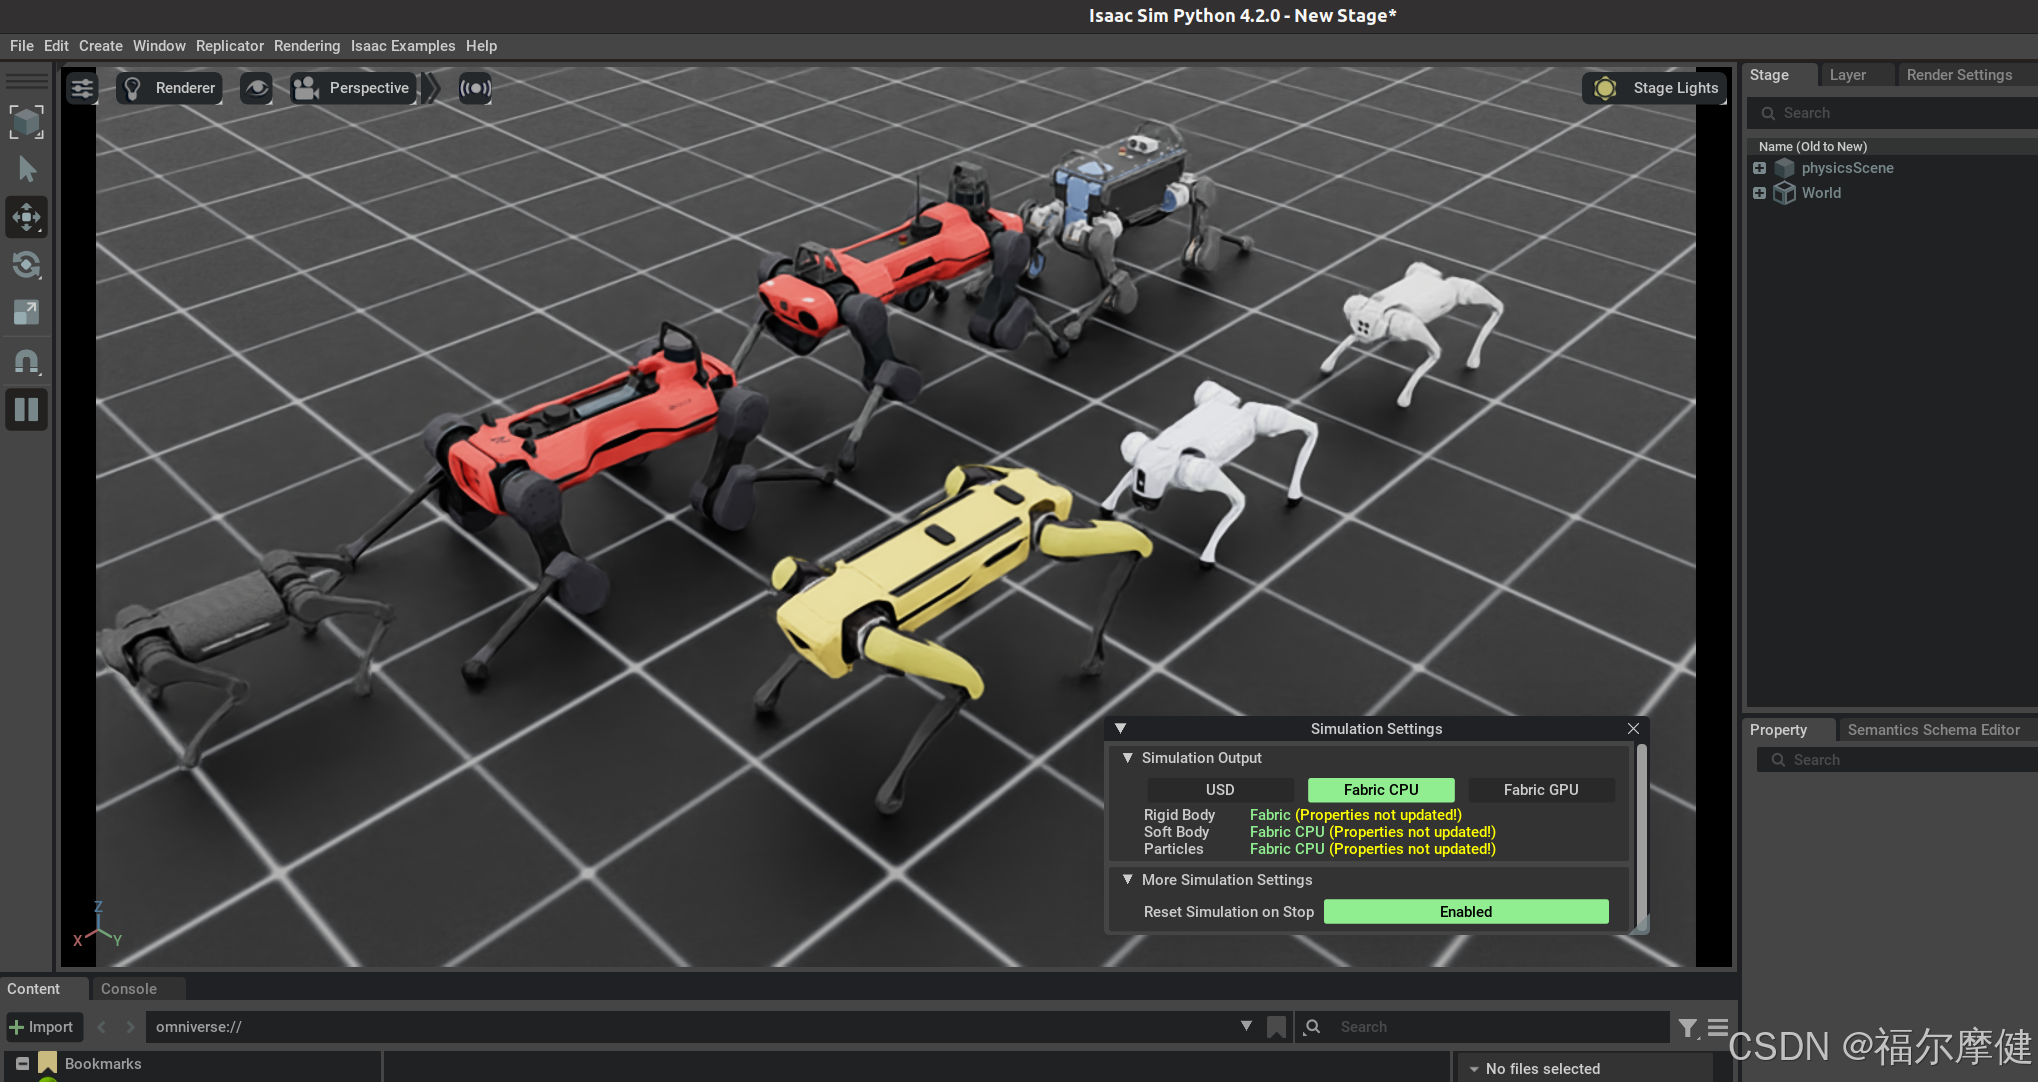Viewport: 2038px width, 1082px height.
Task: Select the Rotate tool icon
Action: click(26, 265)
